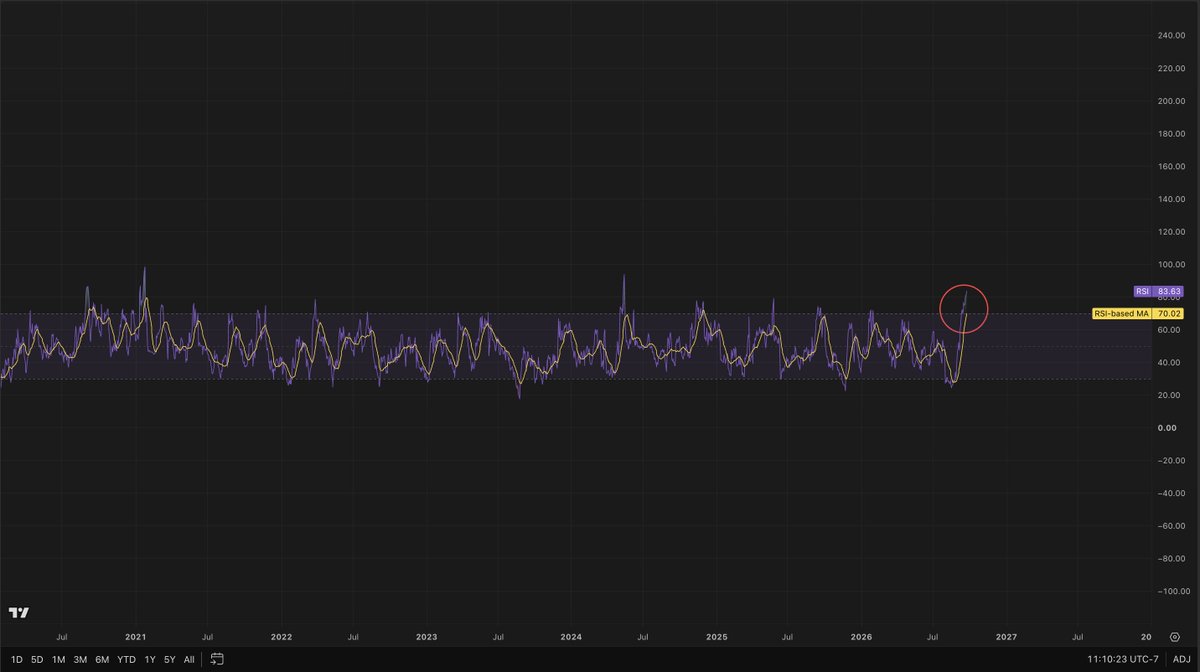Click the yellow RSI-based MA 70.02 label
1200x672 pixels.
1138,313
